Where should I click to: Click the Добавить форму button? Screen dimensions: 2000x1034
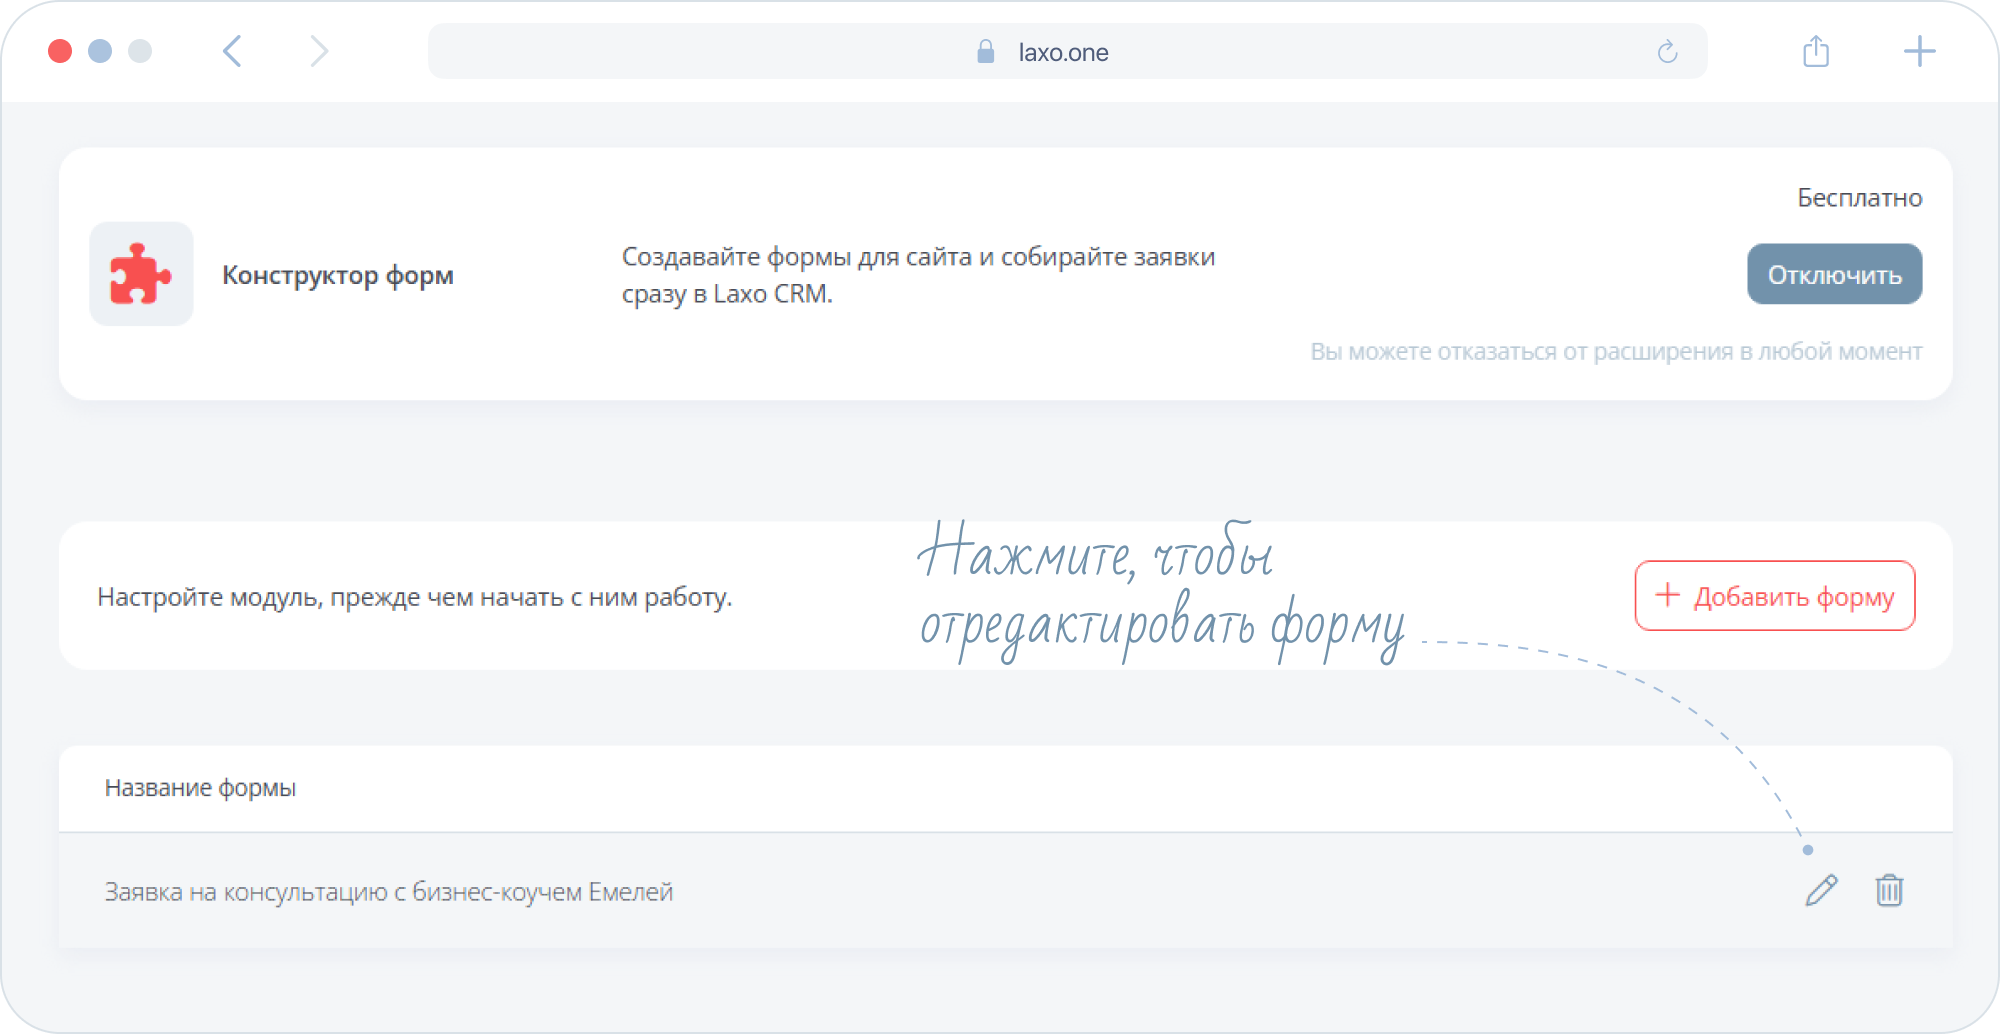pos(1775,596)
